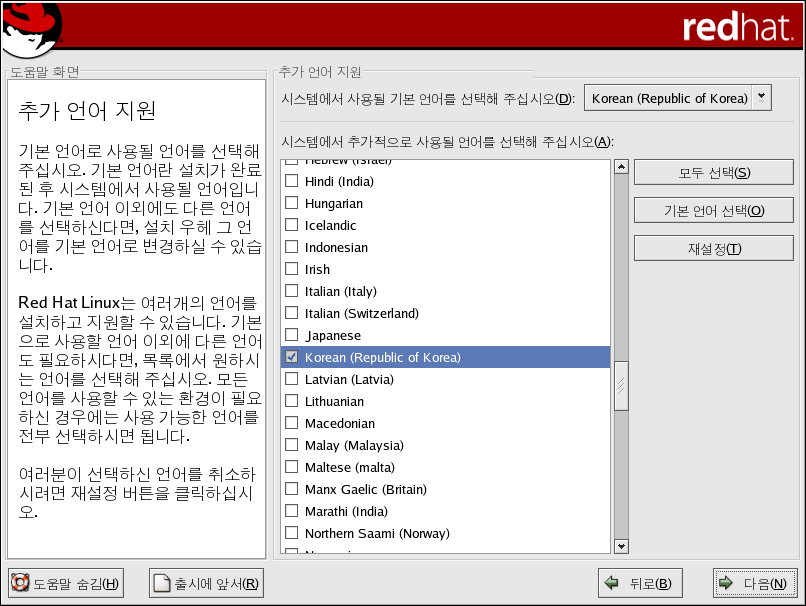Tick the Hindi (India) checkbox
This screenshot has width=806, height=606.
tap(292, 181)
